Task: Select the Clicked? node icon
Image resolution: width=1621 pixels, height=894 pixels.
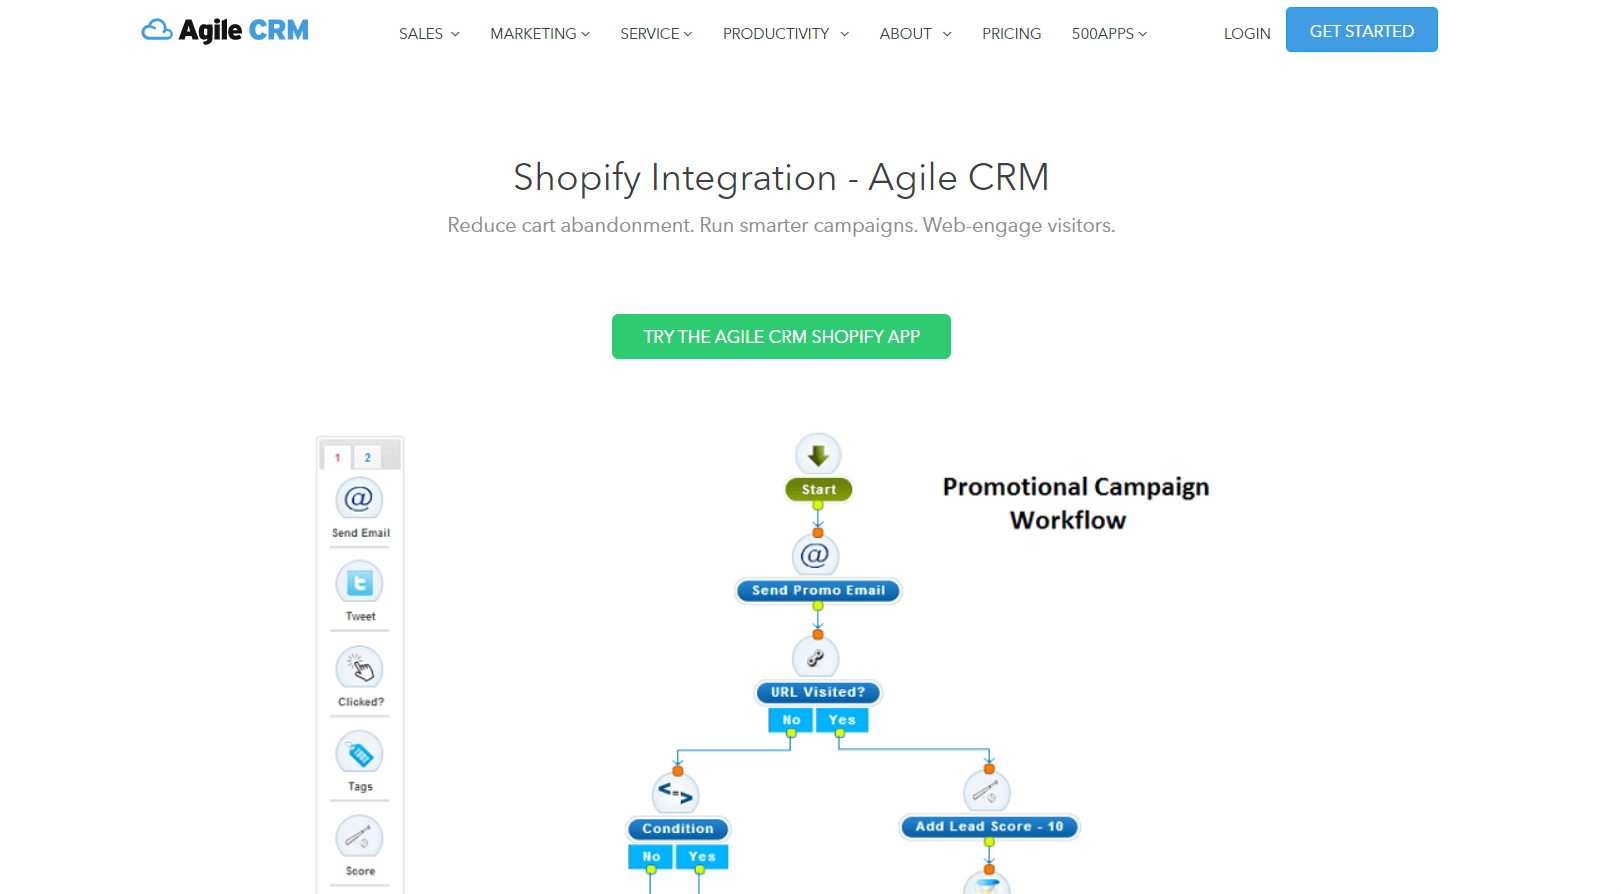Action: 359,667
